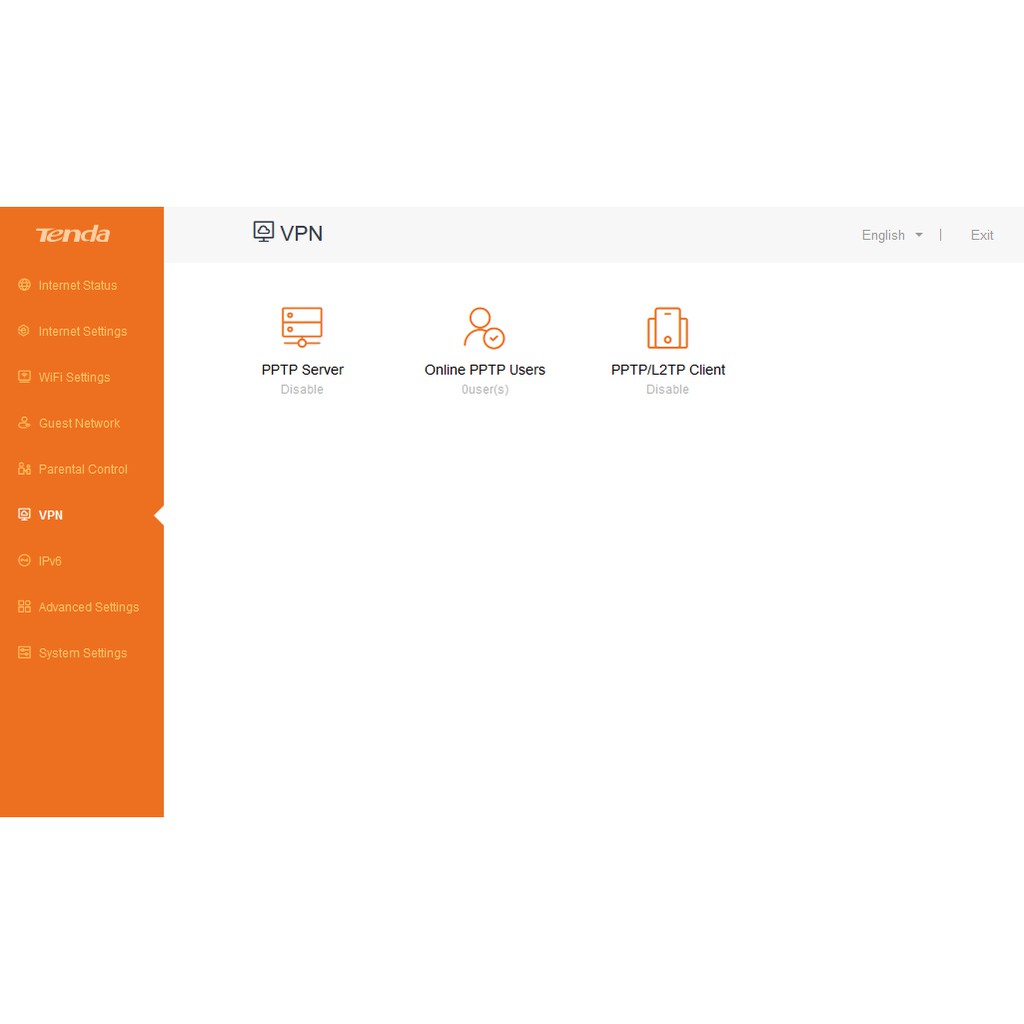The image size is (1024, 1024).
Task: Click the Tenda logo
Action: point(73,234)
